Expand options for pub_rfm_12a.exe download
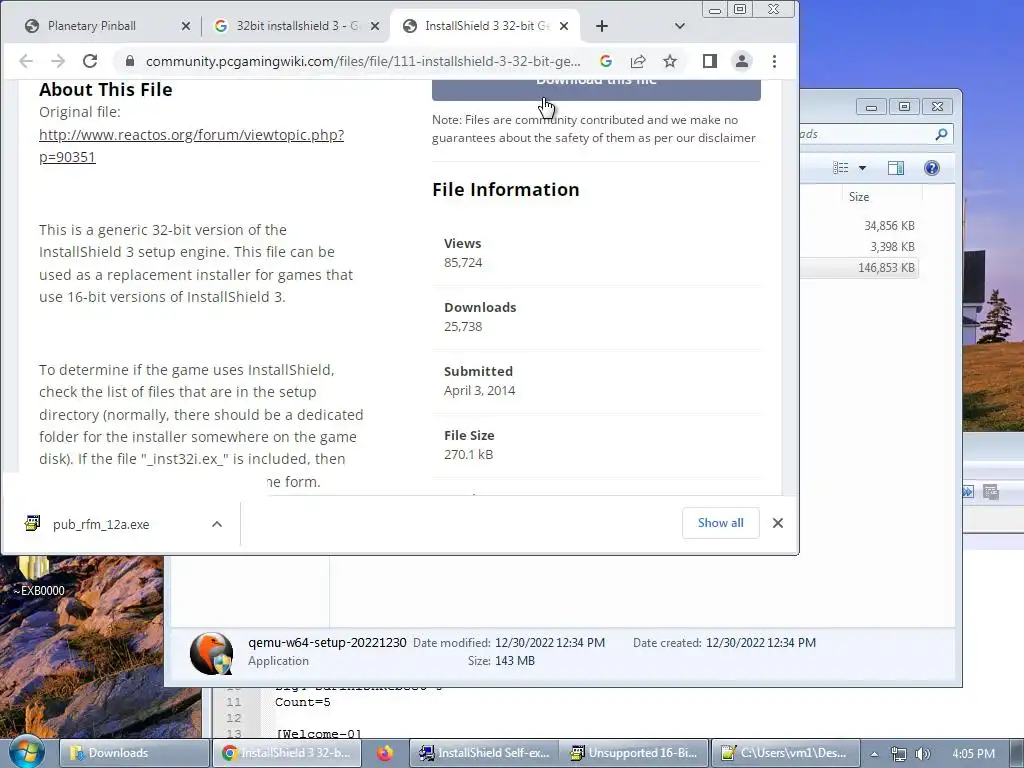1024x768 pixels. (x=217, y=524)
